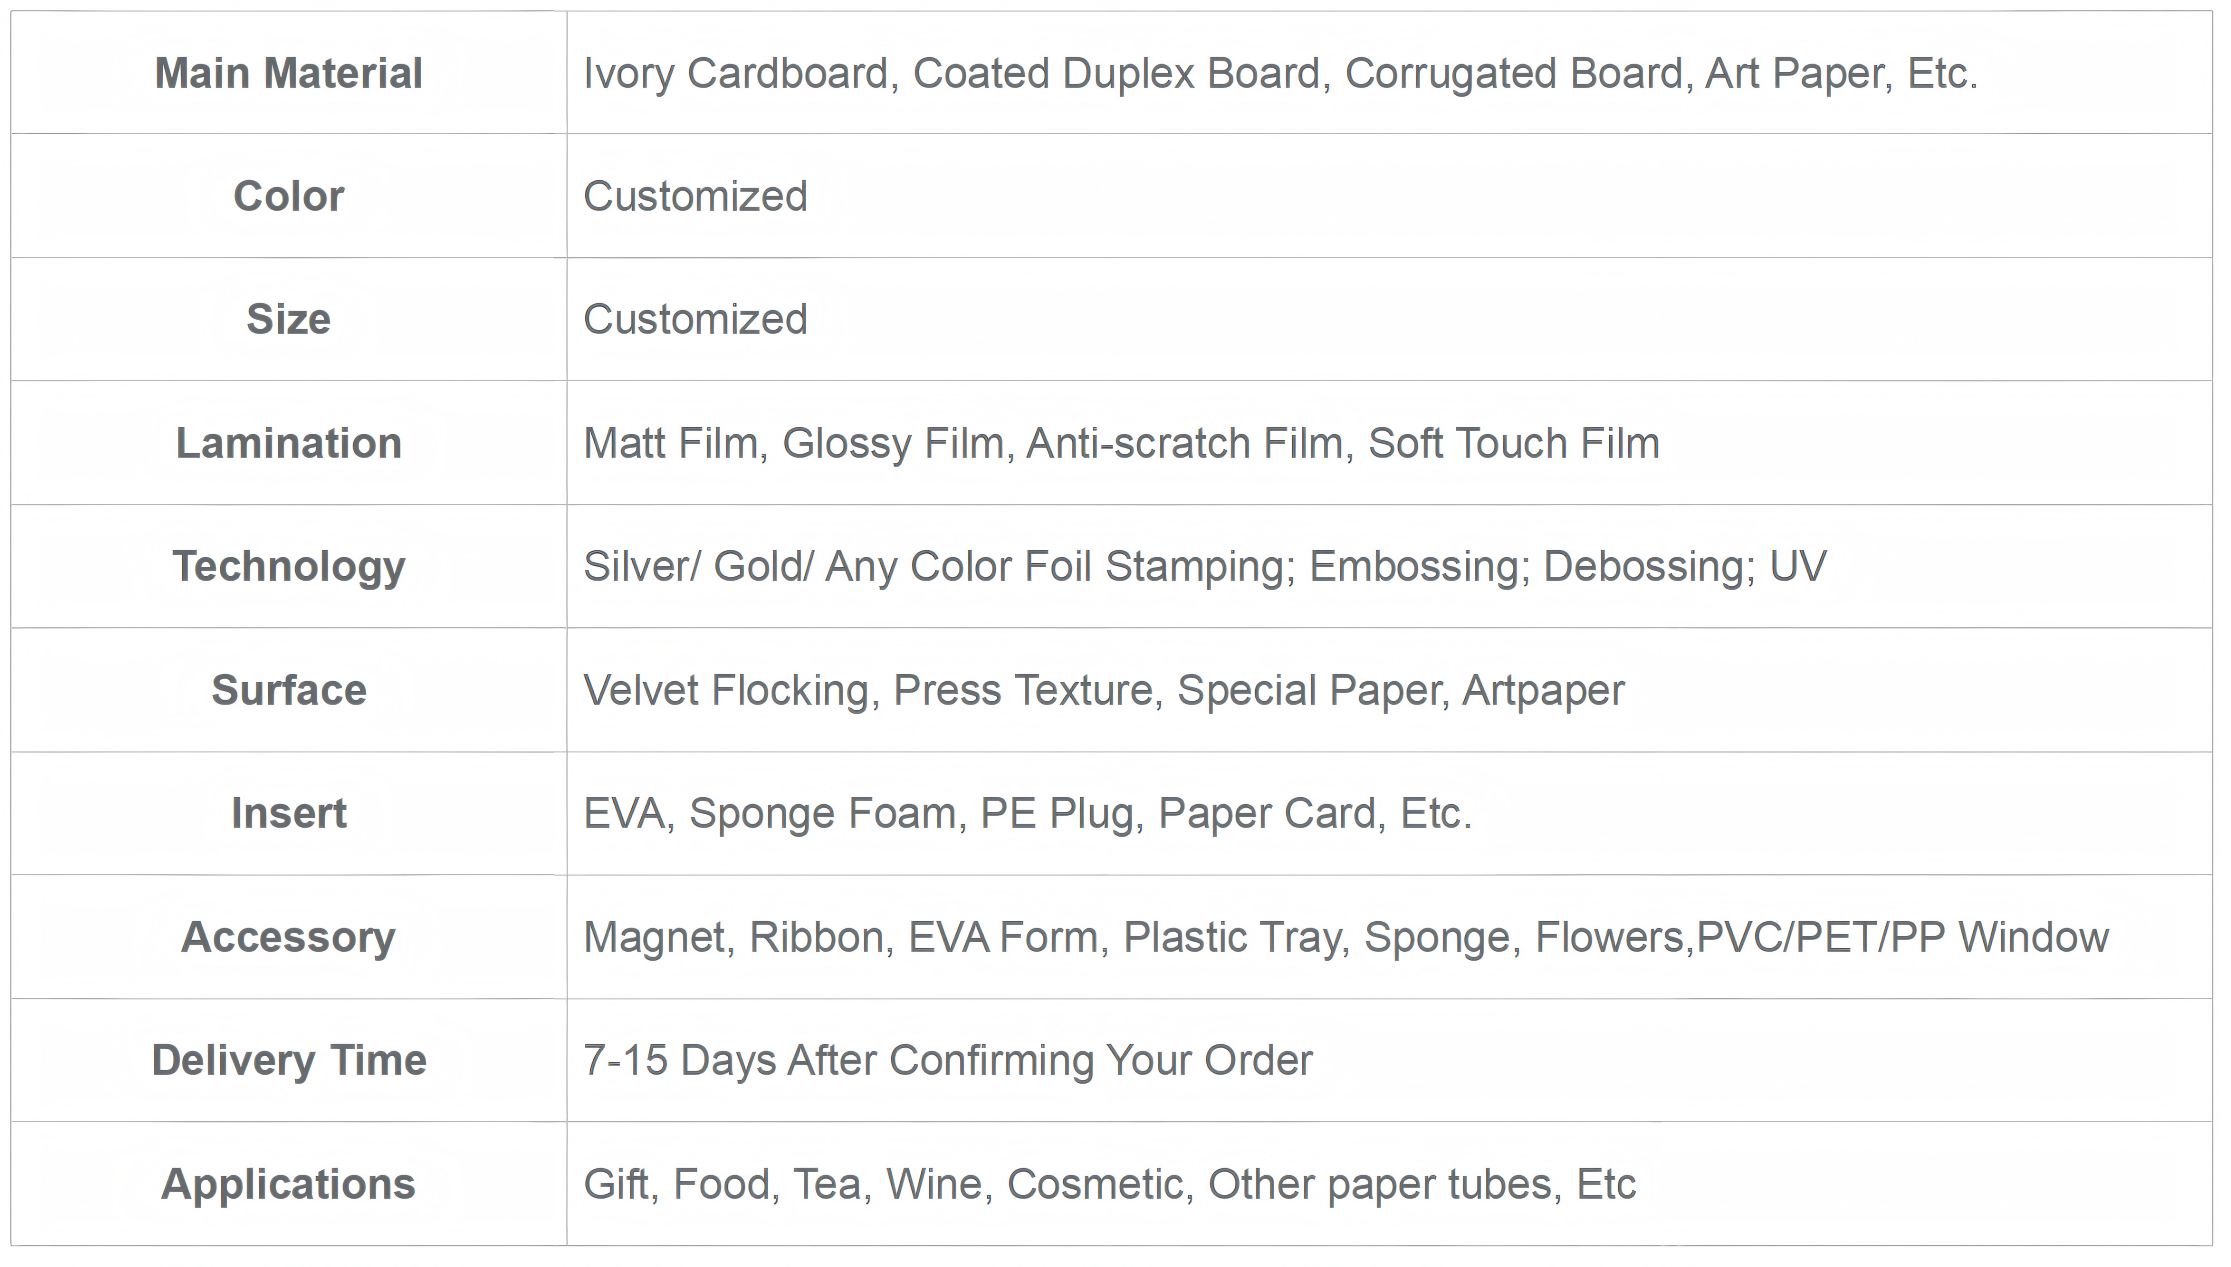Click the Main Material row label
This screenshot has width=2231, height=1267.
[x=288, y=74]
